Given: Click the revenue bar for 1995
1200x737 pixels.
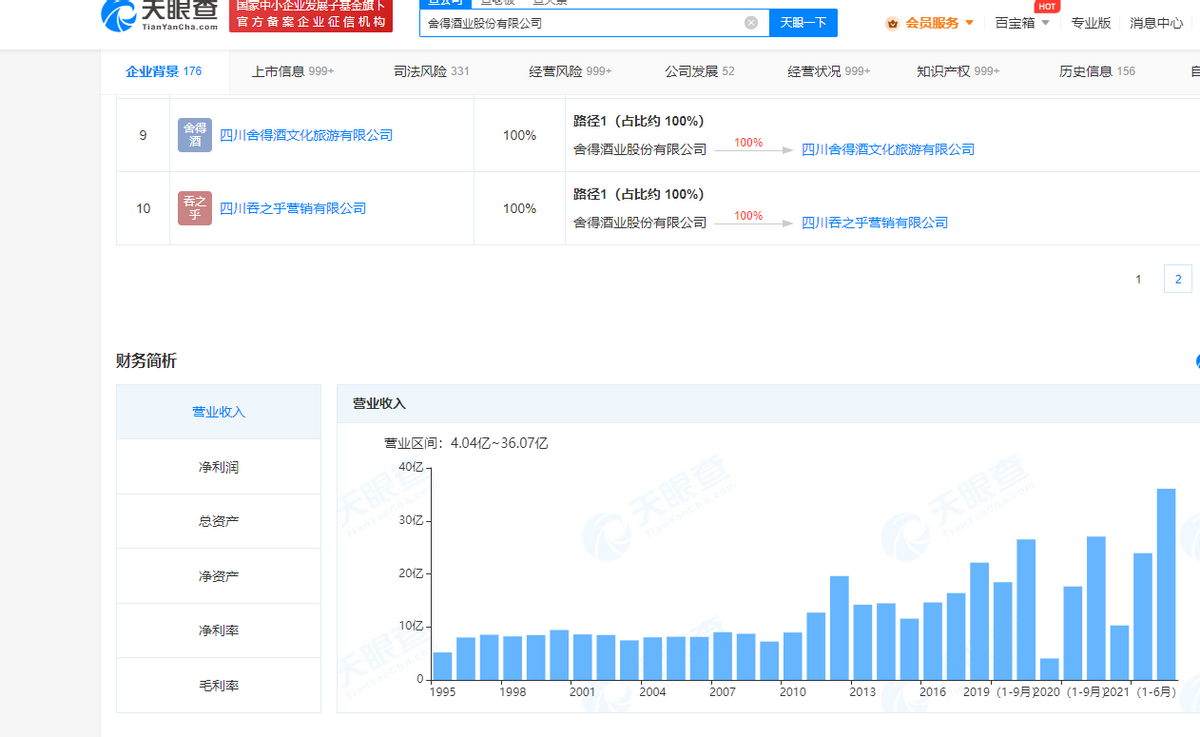Looking at the screenshot, I should click(x=442, y=666).
